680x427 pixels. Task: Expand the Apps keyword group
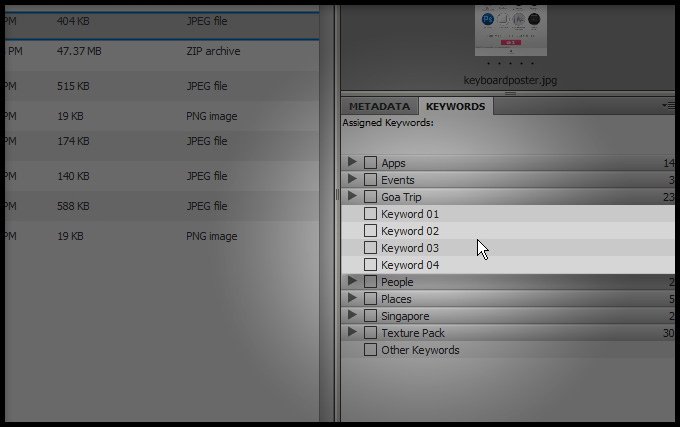pyautogui.click(x=352, y=162)
